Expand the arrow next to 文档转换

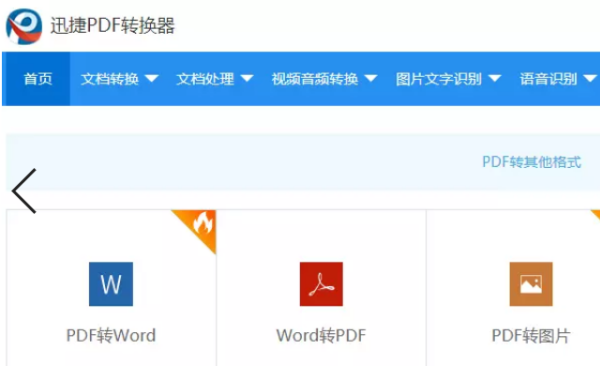152,79
